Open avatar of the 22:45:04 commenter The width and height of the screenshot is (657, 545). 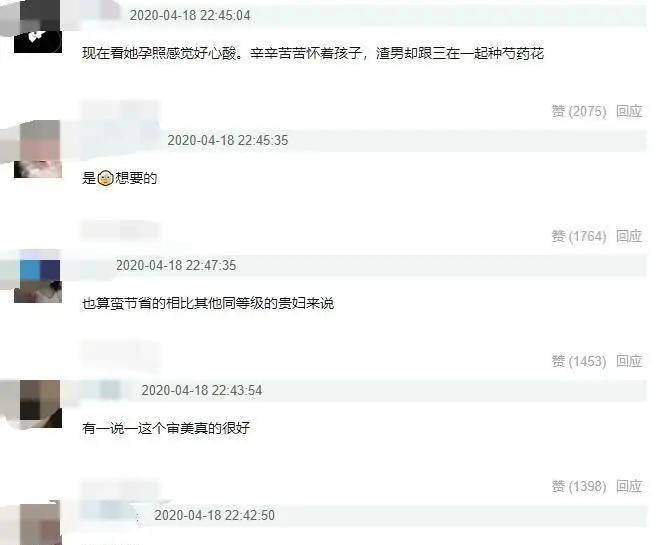(x=38, y=26)
